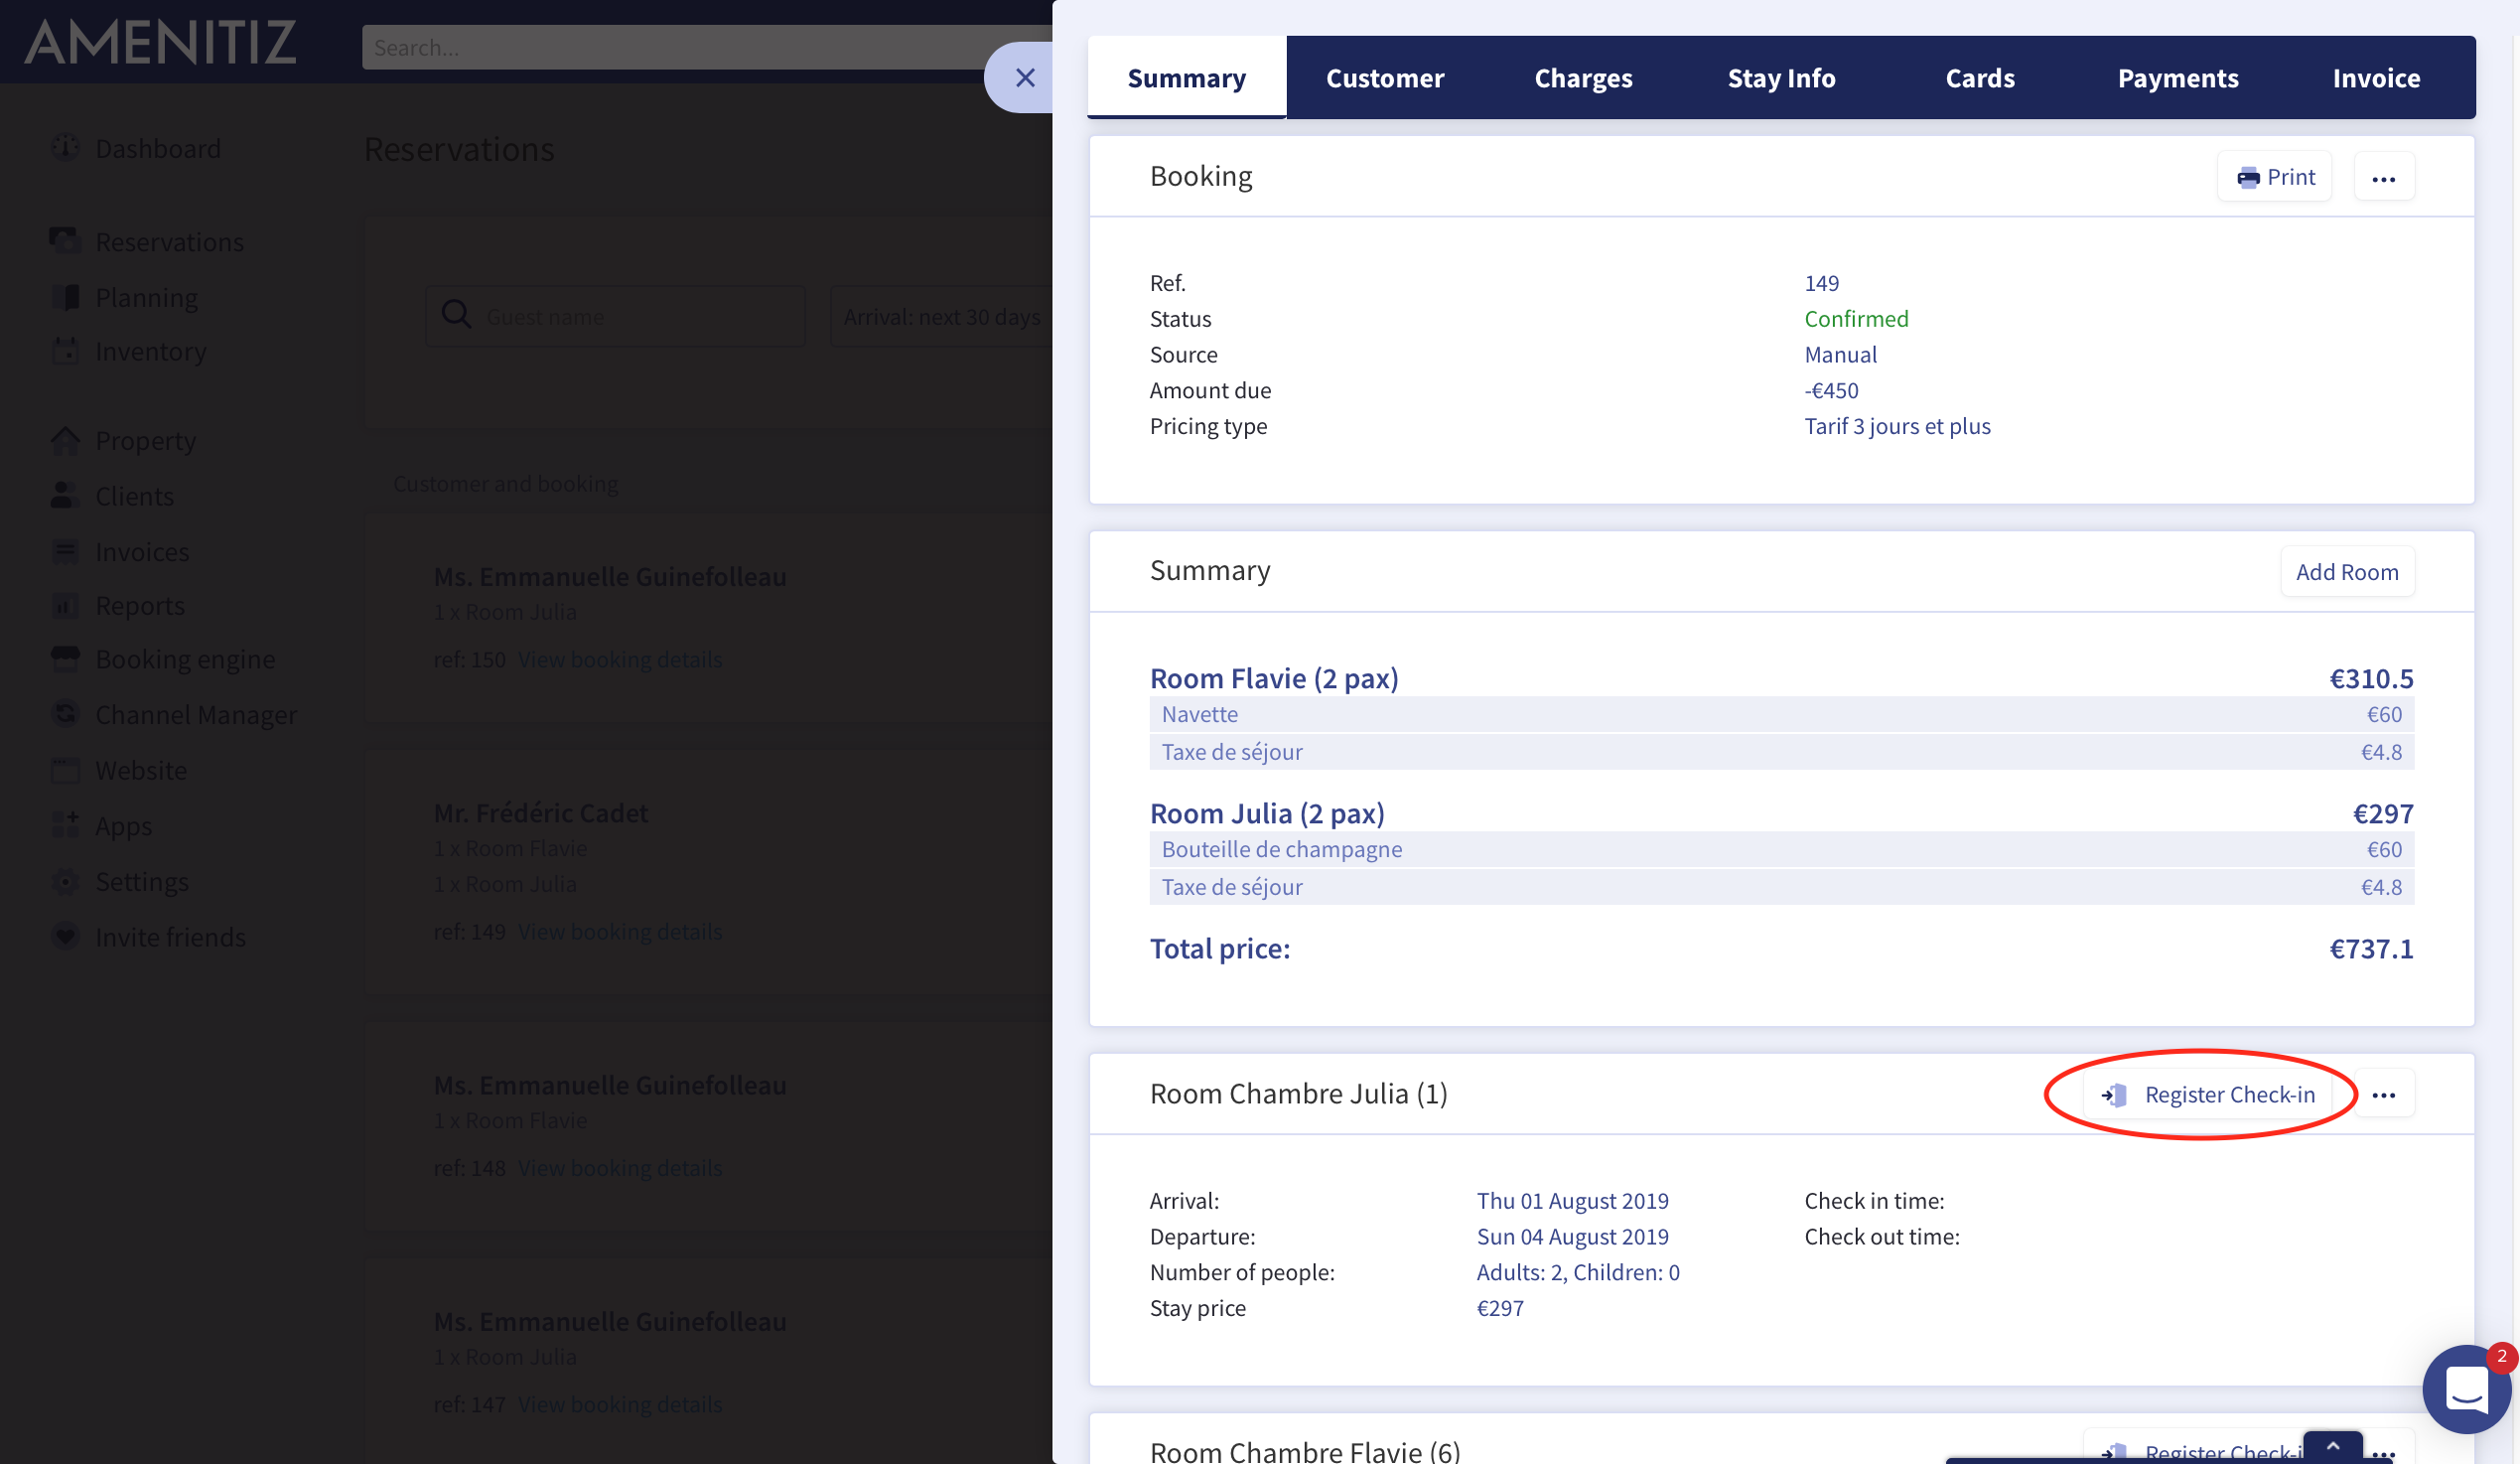2520x1464 pixels.
Task: Click the Planning sidebar icon
Action: (x=65, y=297)
